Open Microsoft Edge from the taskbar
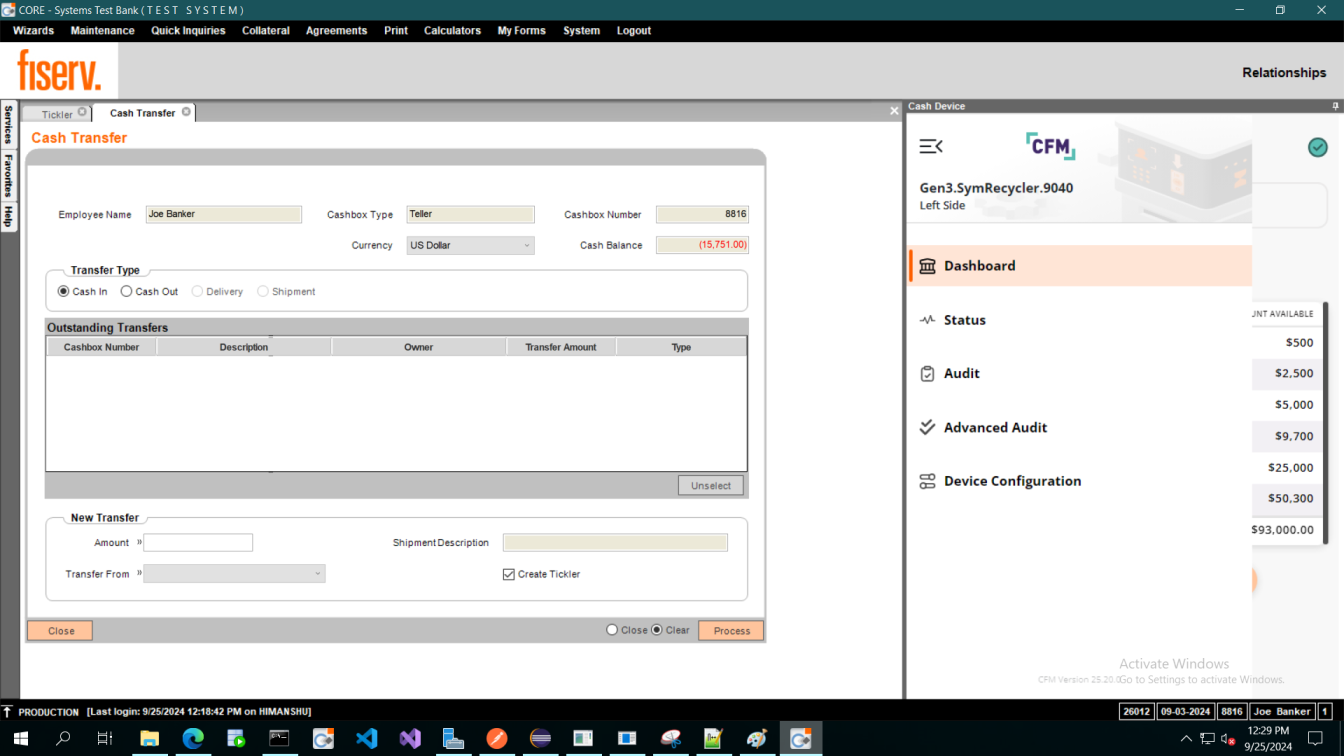The width and height of the screenshot is (1344, 756). [x=193, y=739]
